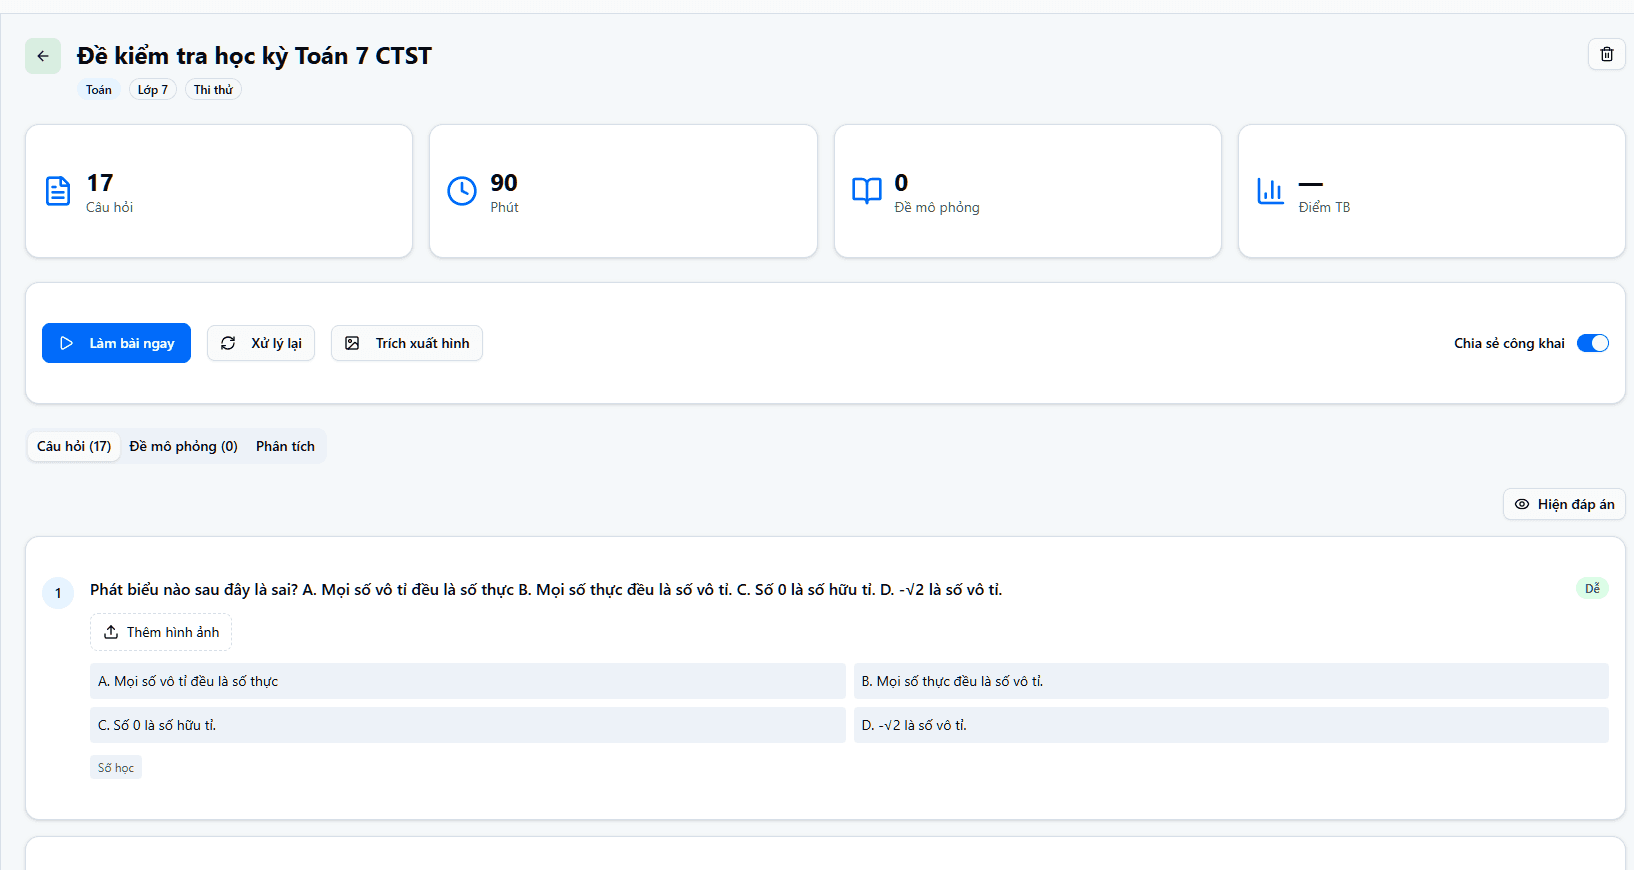Screen dimensions: 1634x870
Task: Click the clock icon in the Phút card
Action: [462, 191]
